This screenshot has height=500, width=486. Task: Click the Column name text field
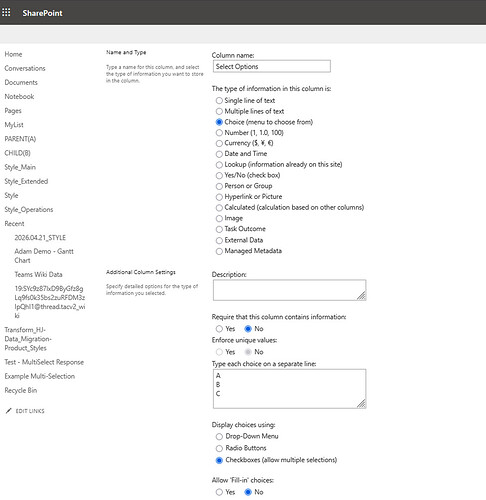(x=272, y=66)
